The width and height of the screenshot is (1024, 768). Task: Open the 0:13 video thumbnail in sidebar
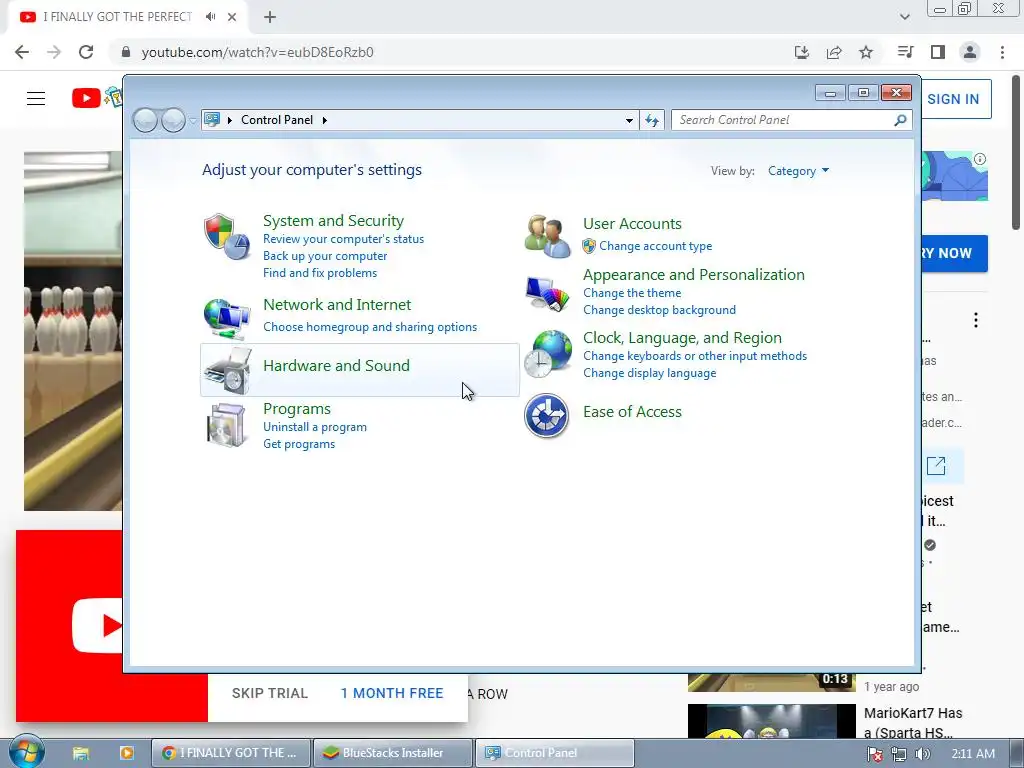(x=771, y=682)
